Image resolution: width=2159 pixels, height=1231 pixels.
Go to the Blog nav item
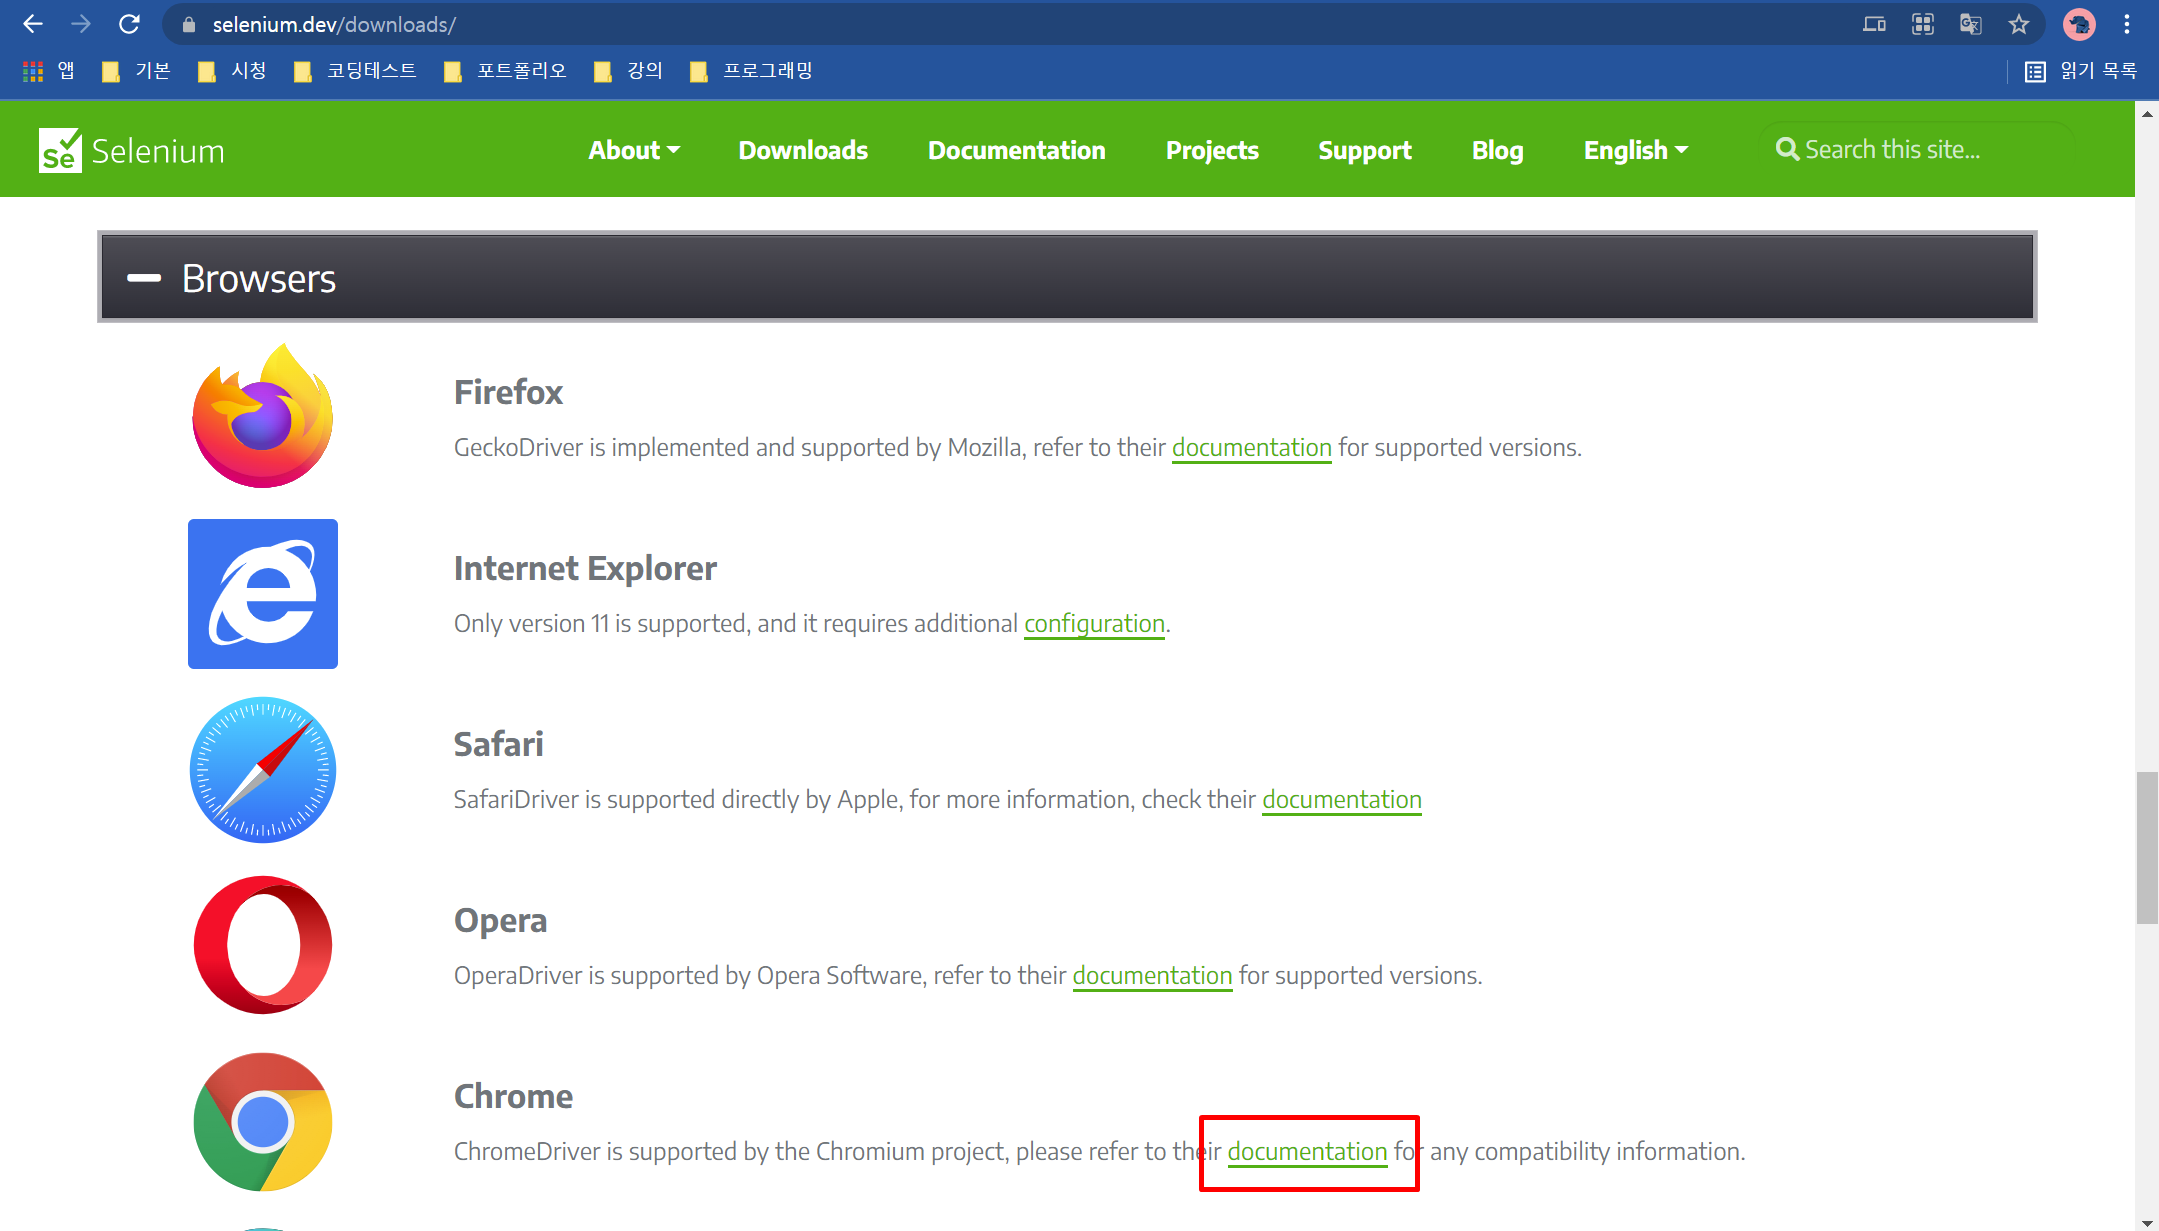[1497, 150]
